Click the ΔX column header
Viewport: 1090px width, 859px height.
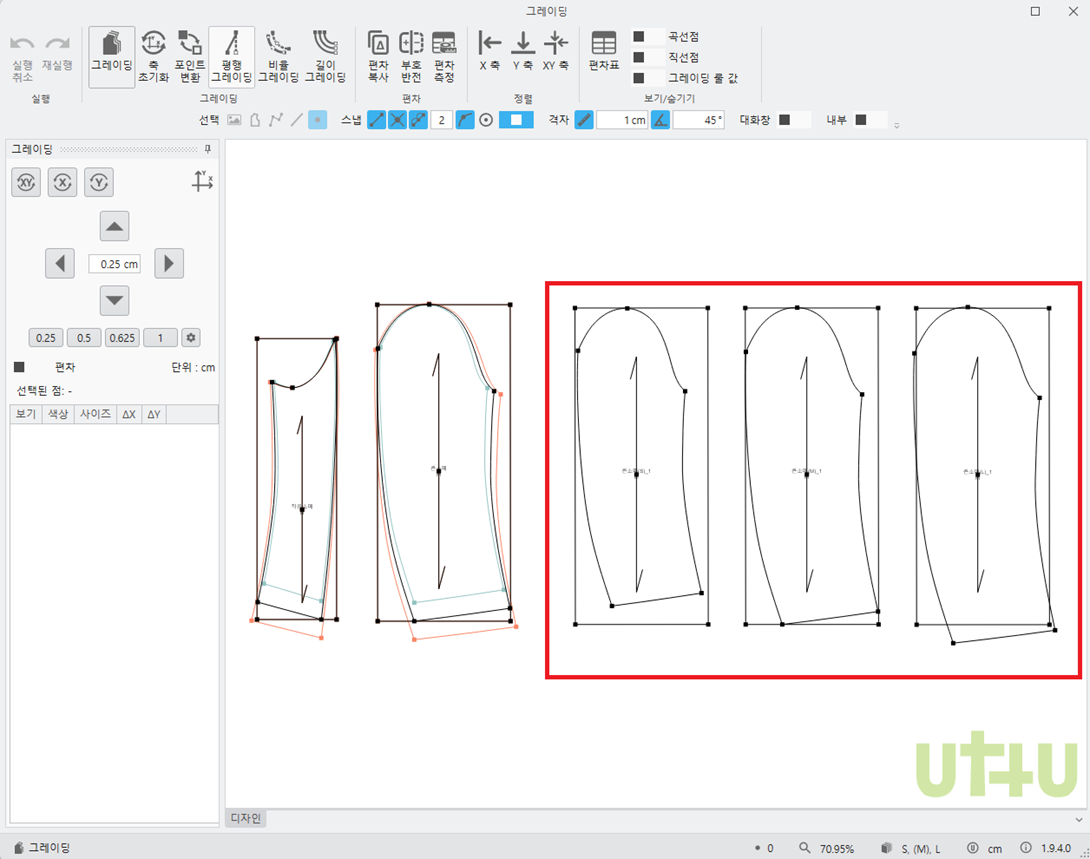pos(129,414)
